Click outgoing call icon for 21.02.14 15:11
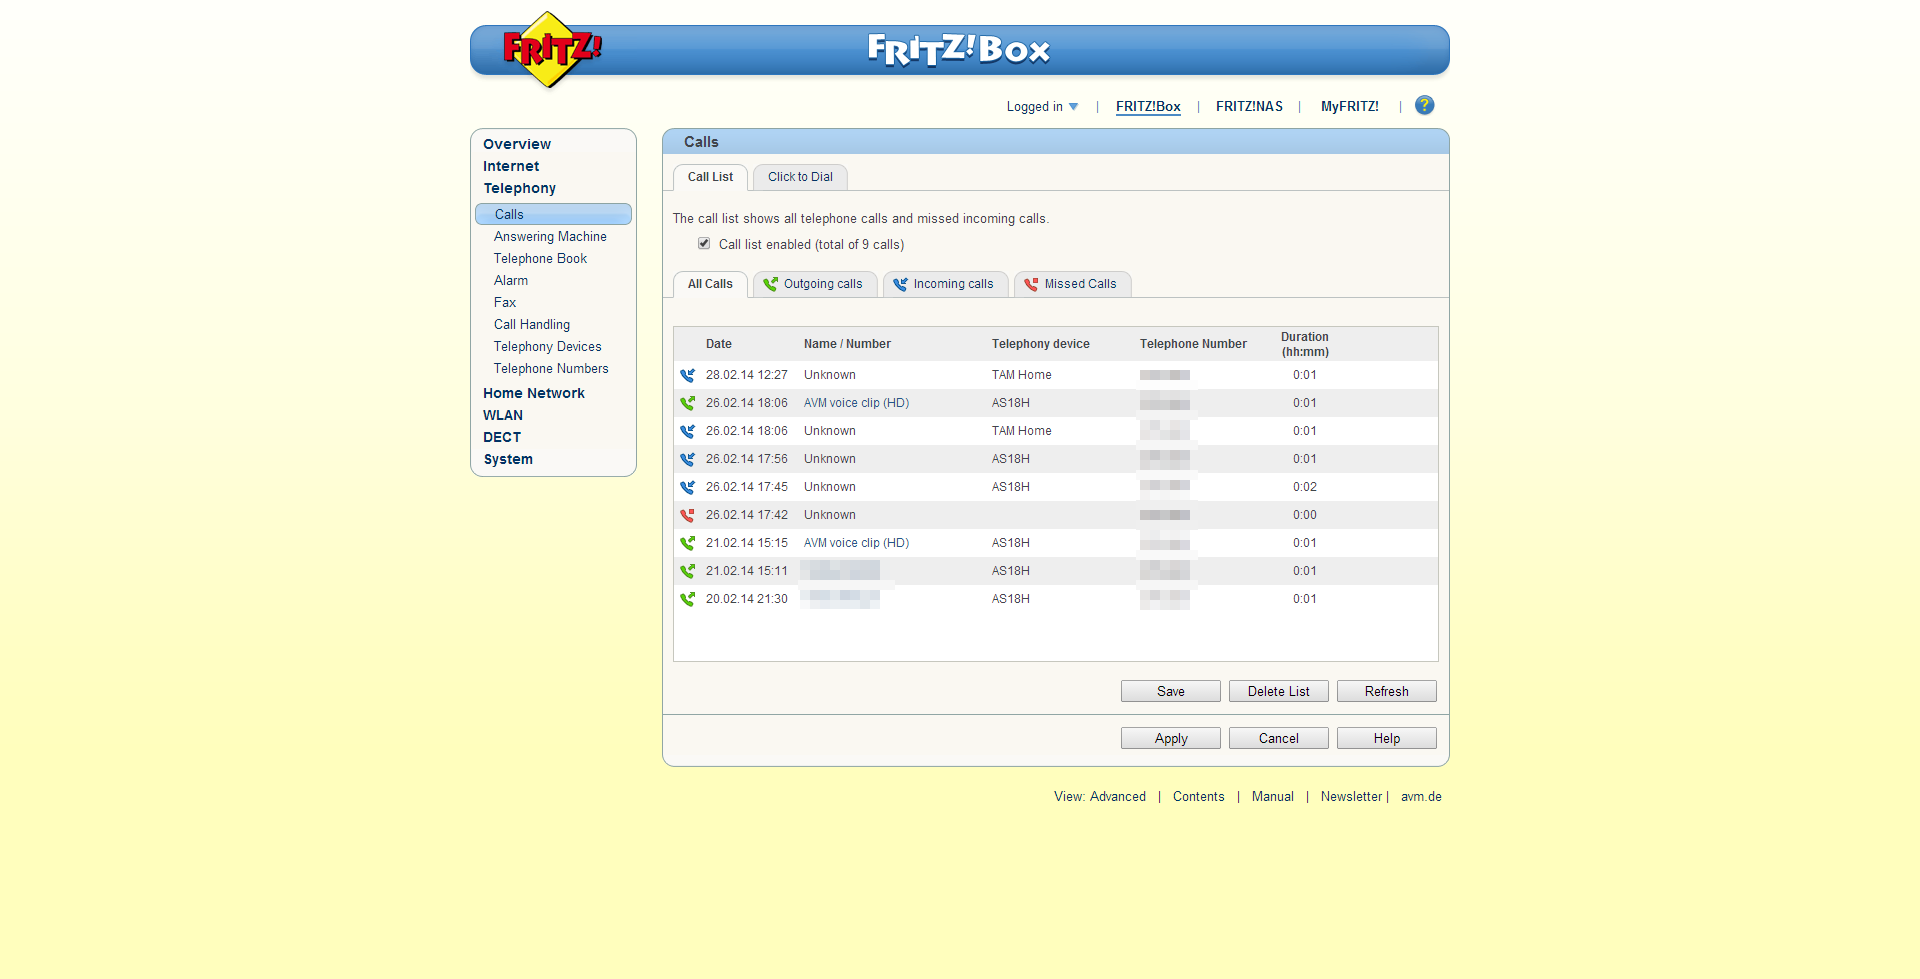This screenshot has width=1920, height=979. [688, 571]
